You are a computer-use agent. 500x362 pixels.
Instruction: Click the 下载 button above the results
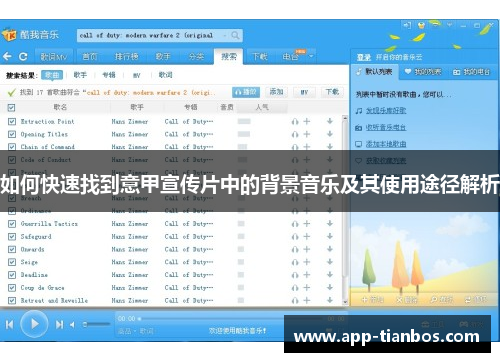[x=332, y=92]
